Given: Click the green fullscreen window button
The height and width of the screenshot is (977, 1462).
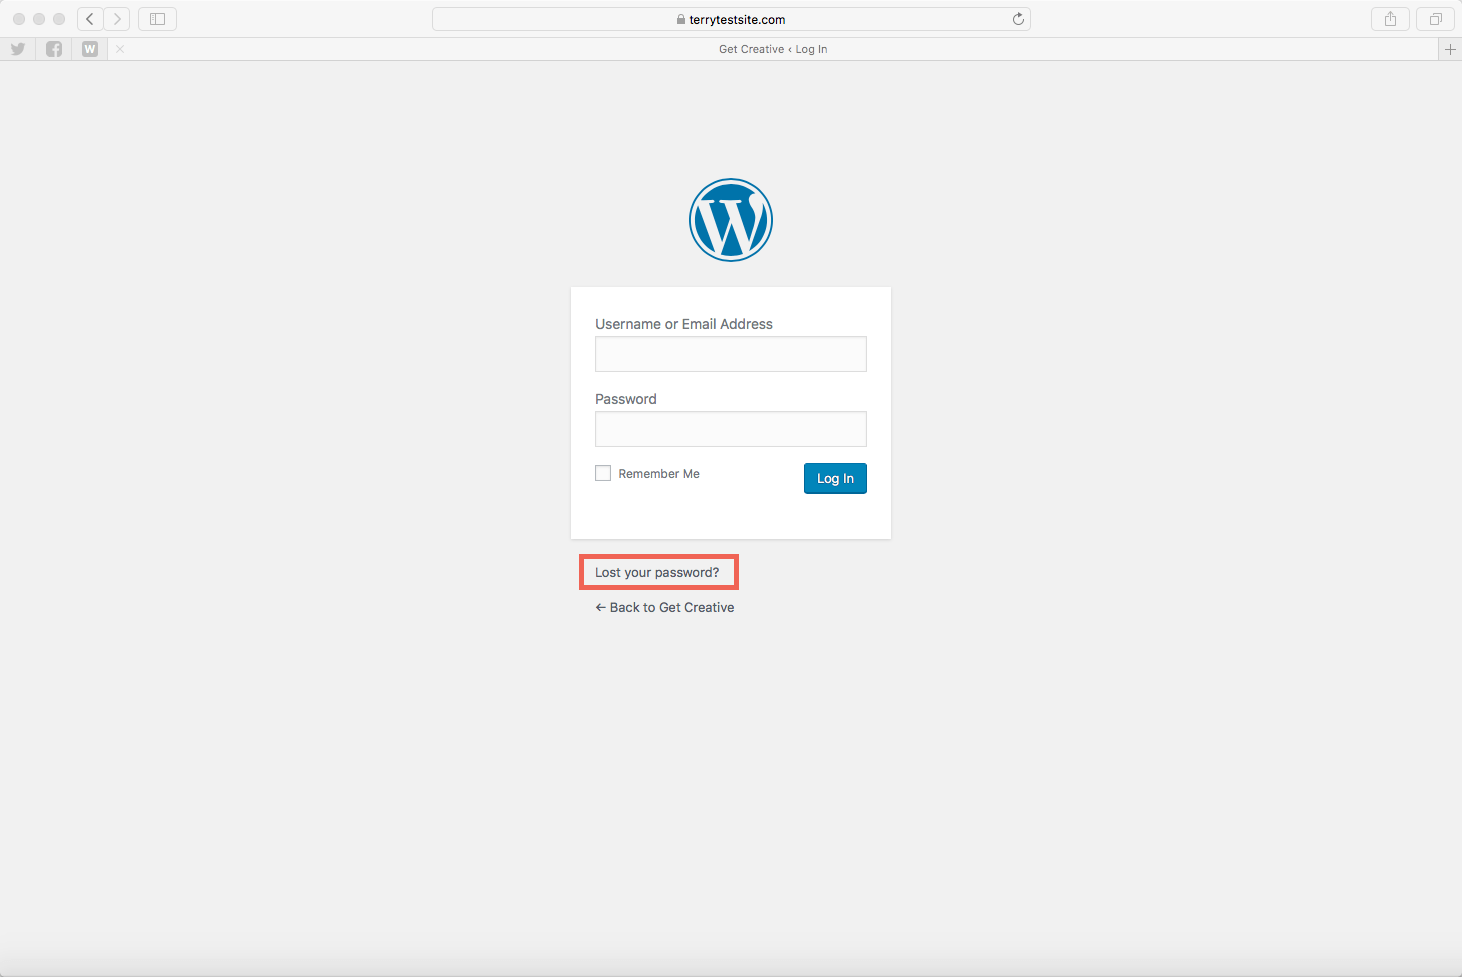Looking at the screenshot, I should 59,19.
